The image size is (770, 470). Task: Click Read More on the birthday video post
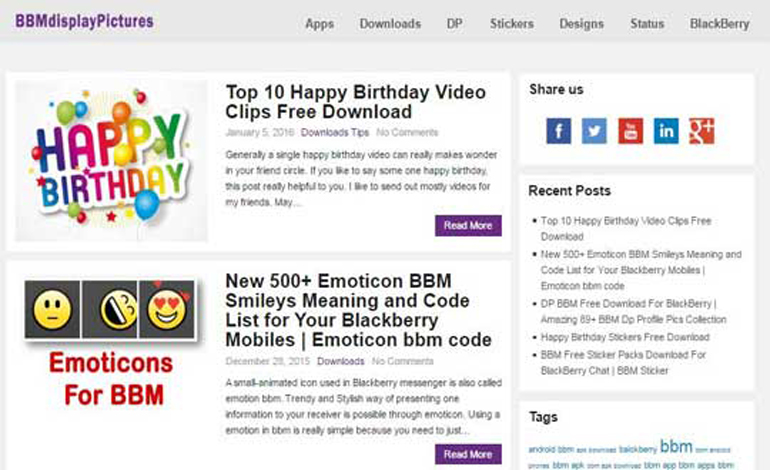click(468, 225)
